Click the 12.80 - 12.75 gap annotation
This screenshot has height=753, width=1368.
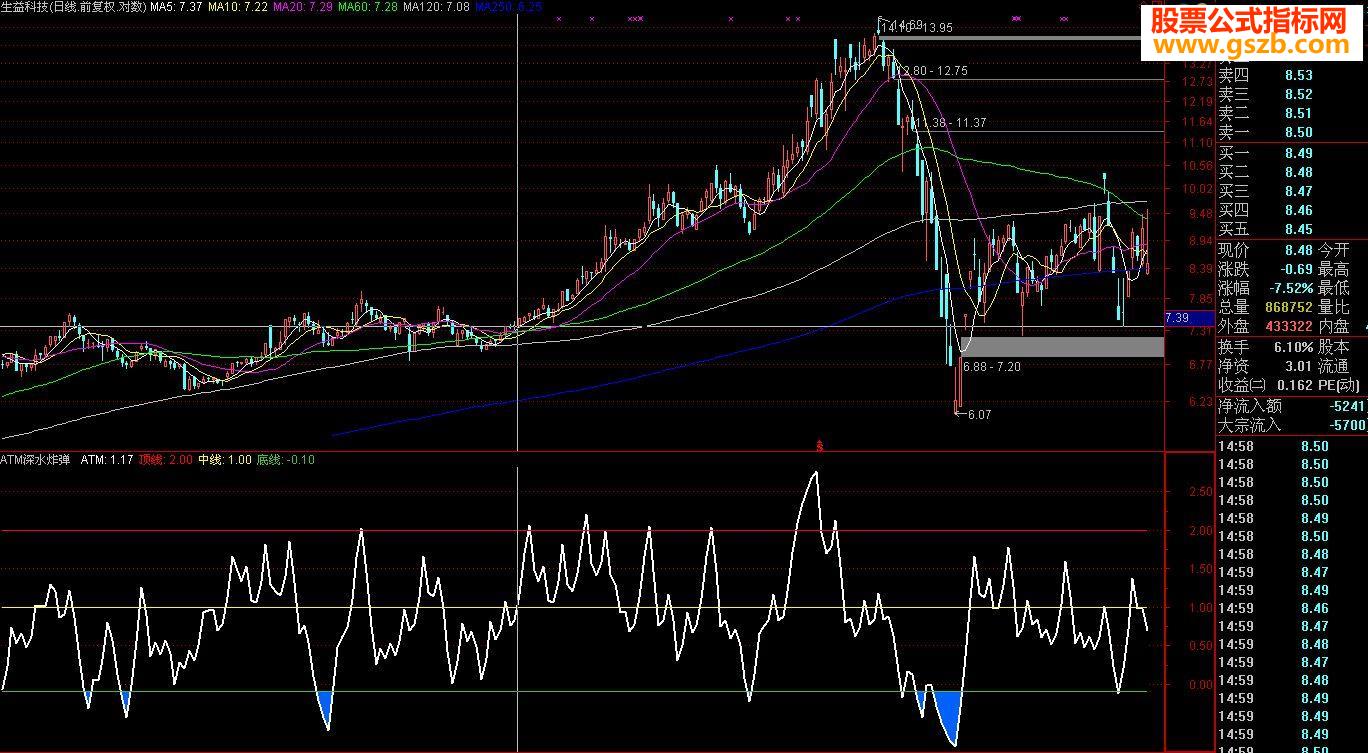point(934,71)
